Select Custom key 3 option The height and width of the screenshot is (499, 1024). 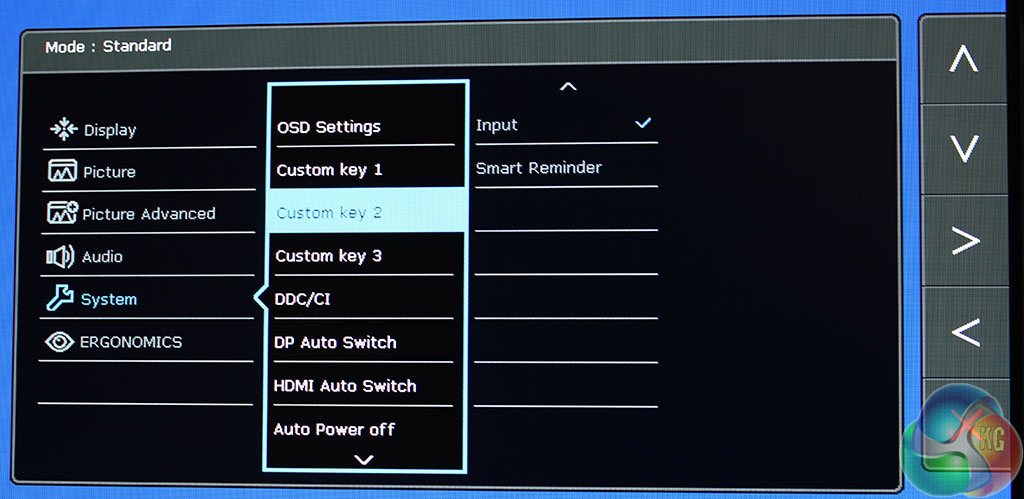point(364,255)
